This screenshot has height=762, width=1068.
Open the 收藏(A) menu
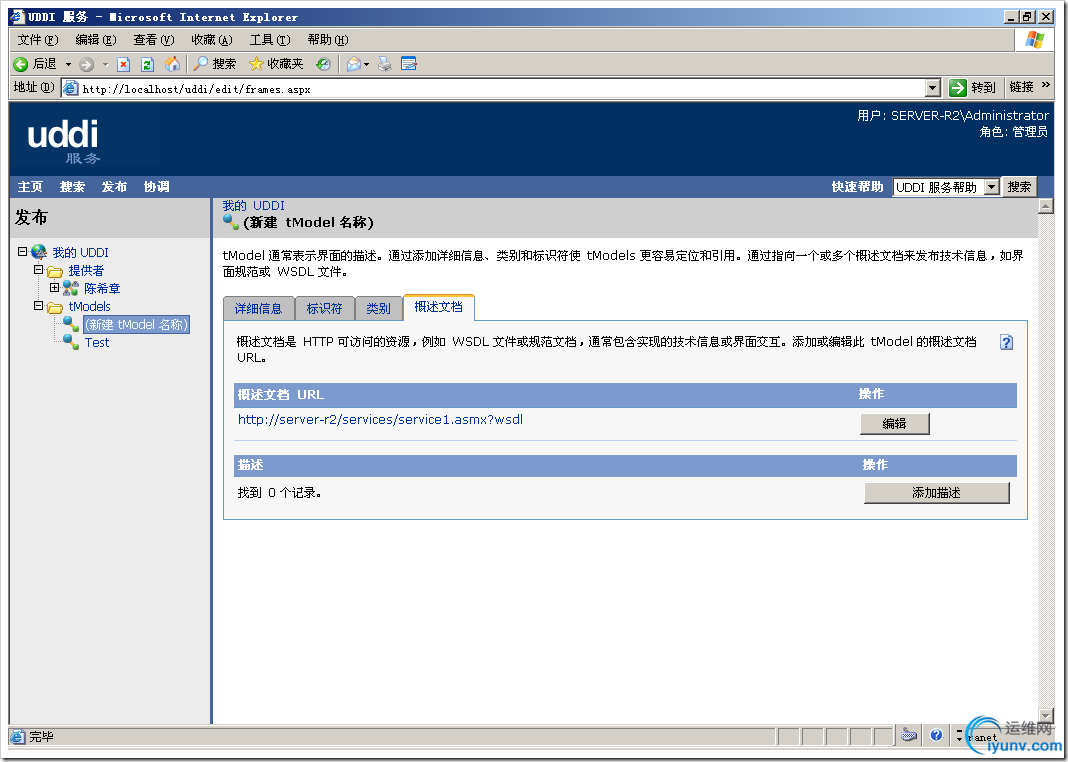click(211, 39)
